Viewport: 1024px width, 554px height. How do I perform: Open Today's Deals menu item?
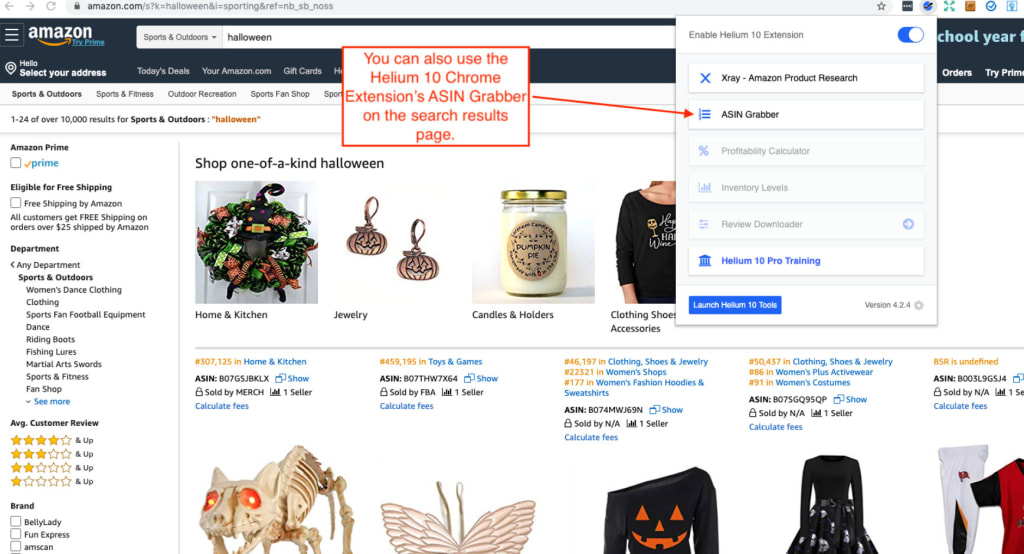pos(163,71)
